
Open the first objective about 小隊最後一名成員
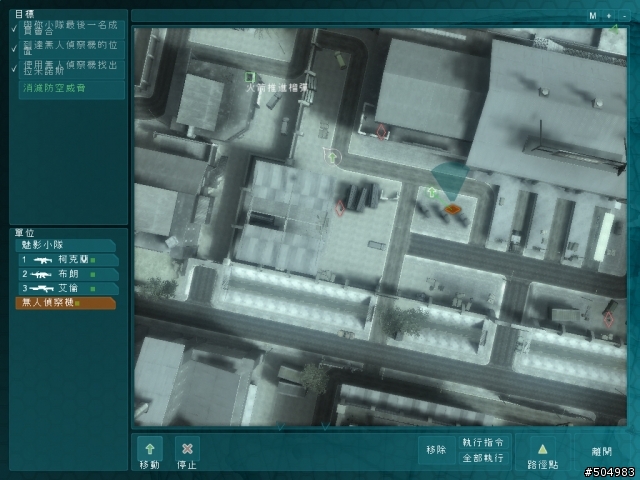[x=71, y=29]
